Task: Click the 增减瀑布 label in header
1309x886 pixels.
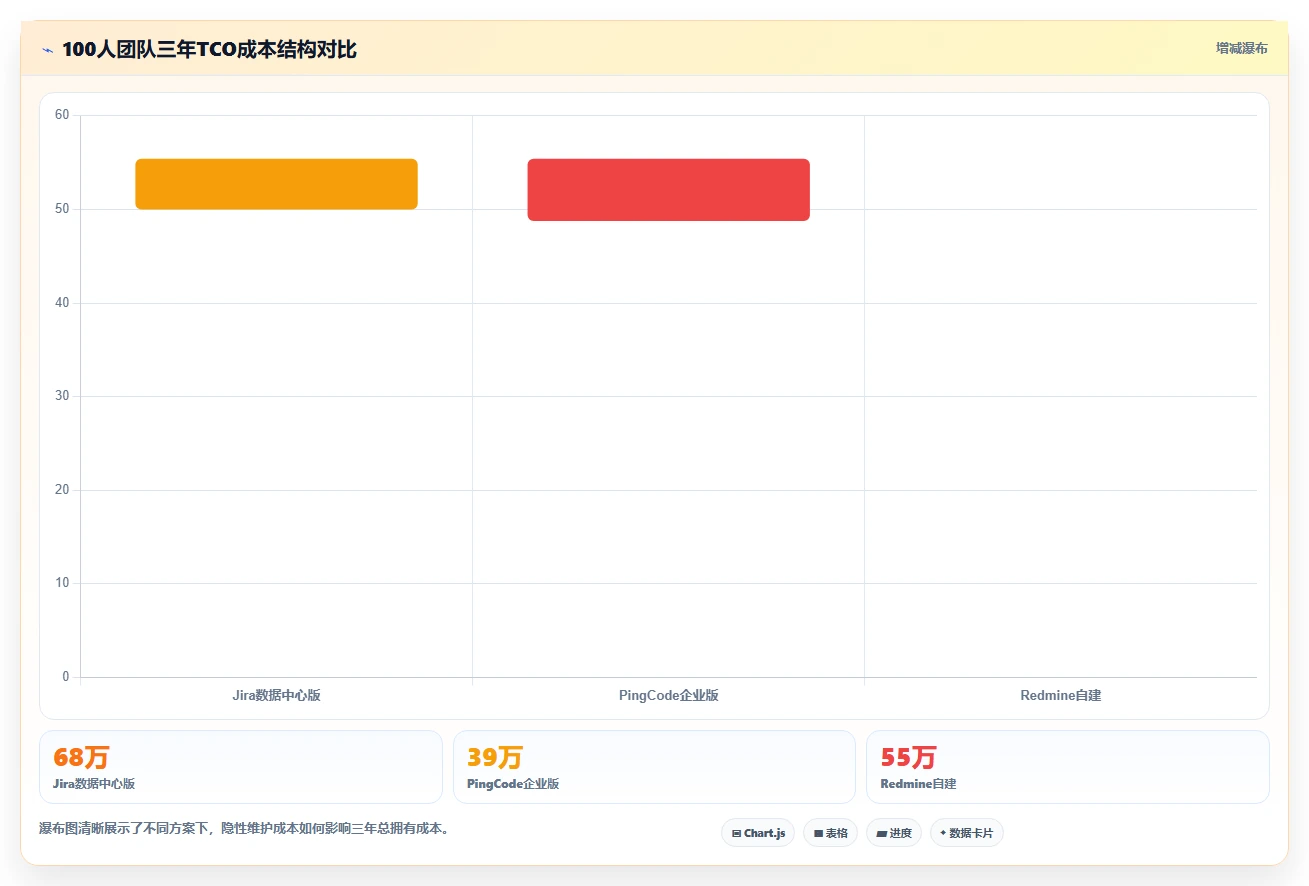Action: tap(1241, 48)
